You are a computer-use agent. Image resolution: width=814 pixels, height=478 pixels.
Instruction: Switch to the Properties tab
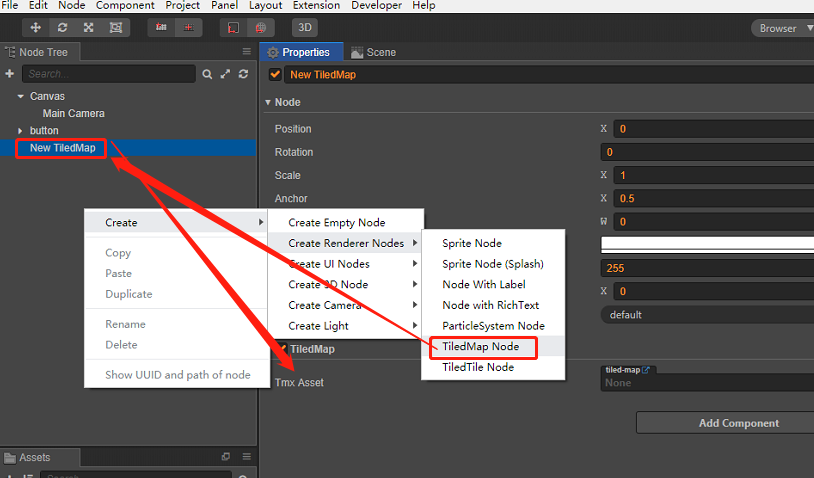[x=301, y=52]
